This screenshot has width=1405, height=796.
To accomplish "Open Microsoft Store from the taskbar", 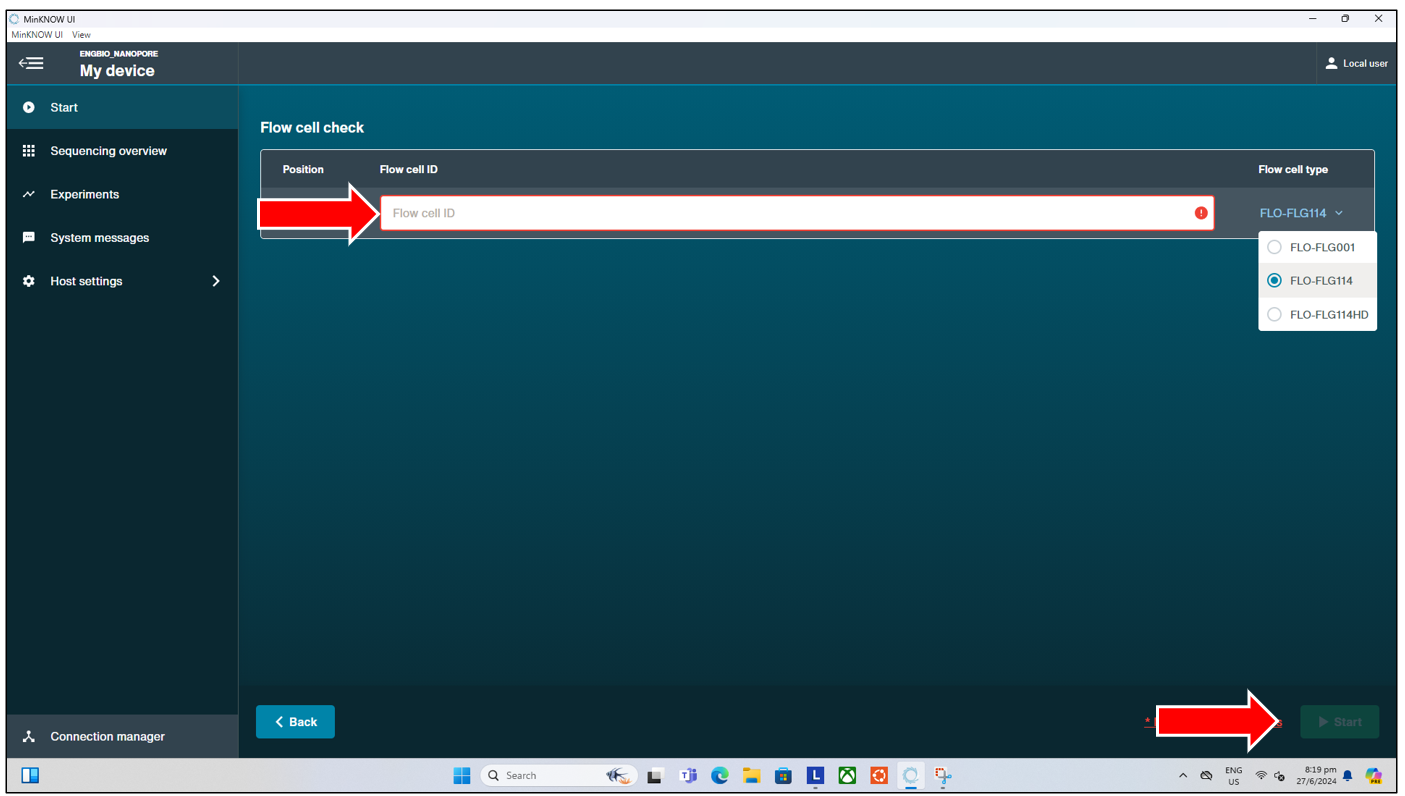I will tap(783, 775).
